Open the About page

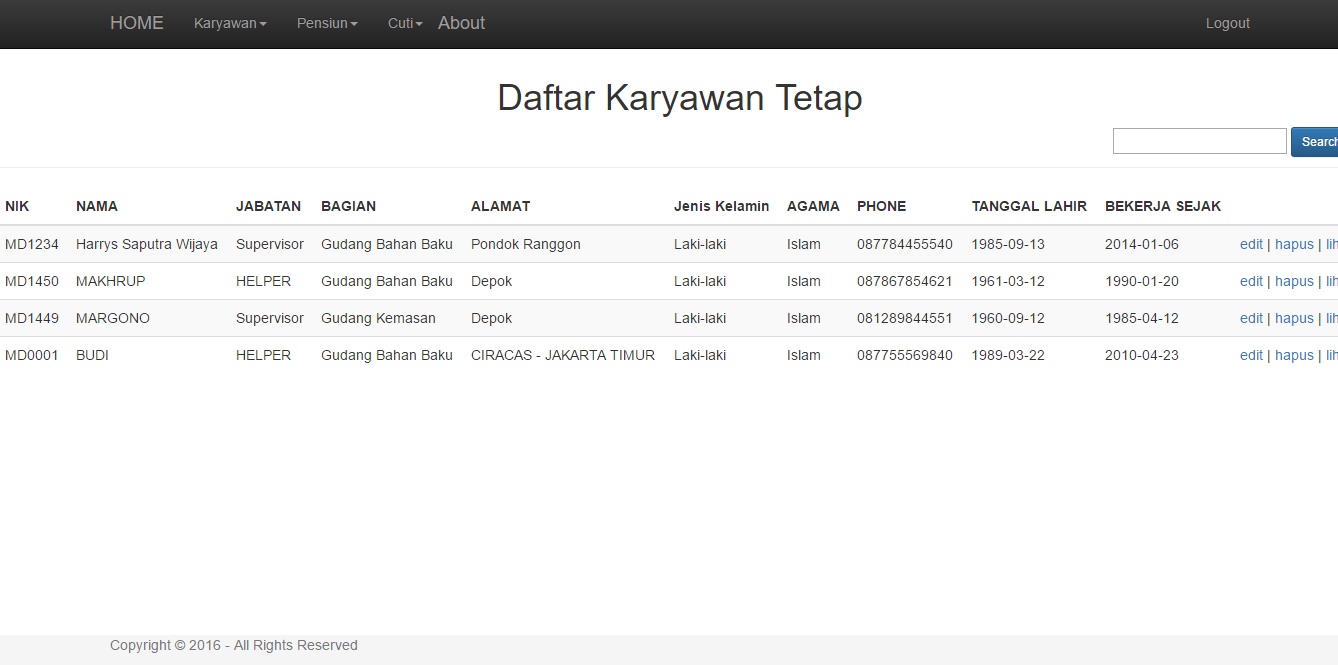coord(460,23)
